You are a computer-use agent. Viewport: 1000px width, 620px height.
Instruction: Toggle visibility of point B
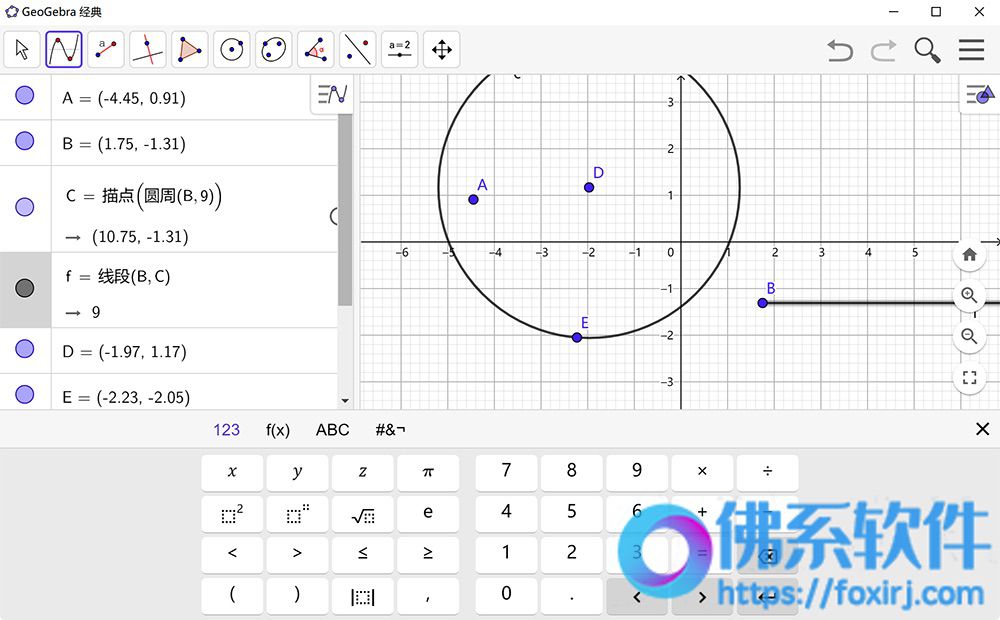(x=25, y=141)
